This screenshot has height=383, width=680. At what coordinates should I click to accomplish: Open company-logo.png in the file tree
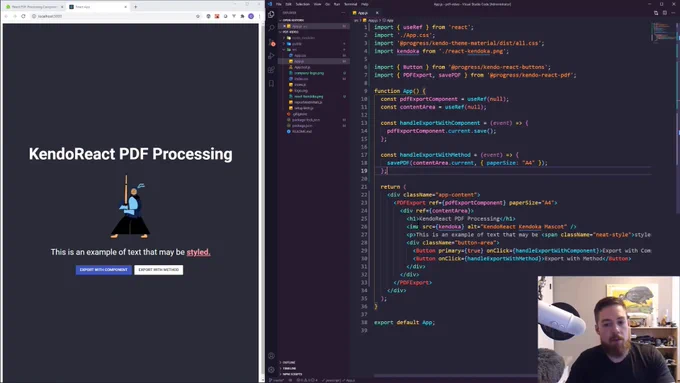(x=314, y=73)
